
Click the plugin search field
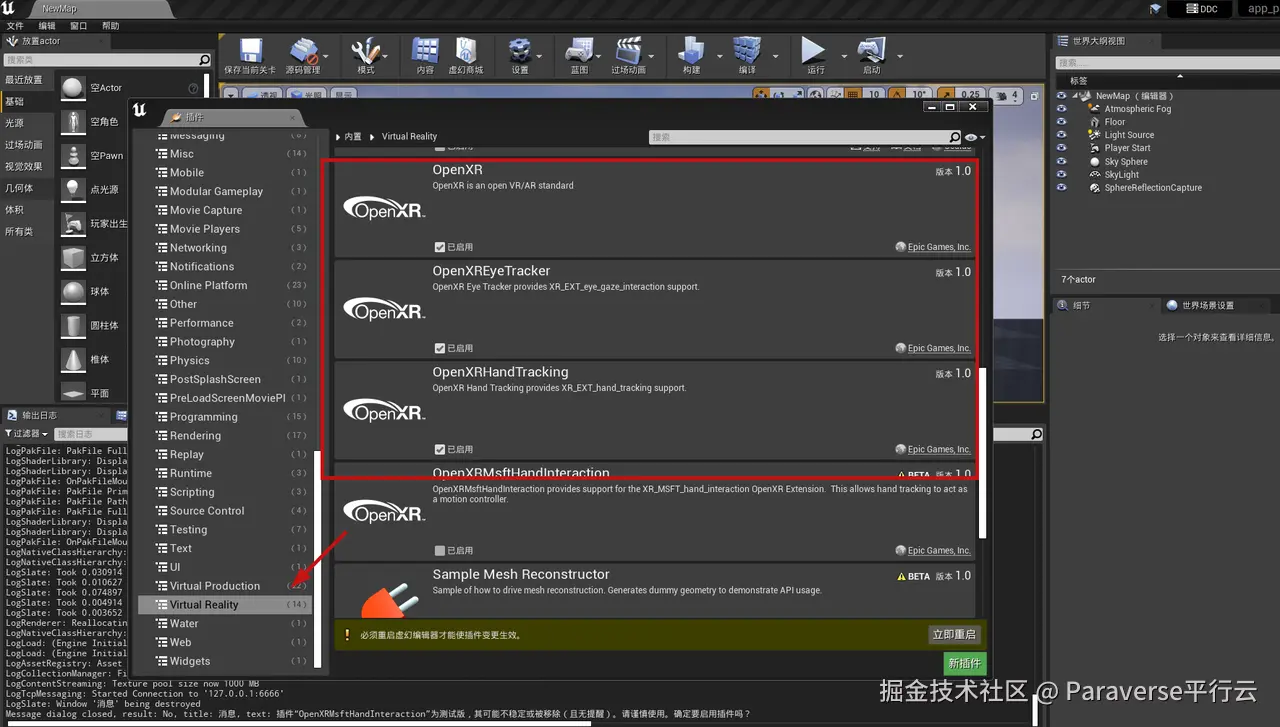[806, 137]
